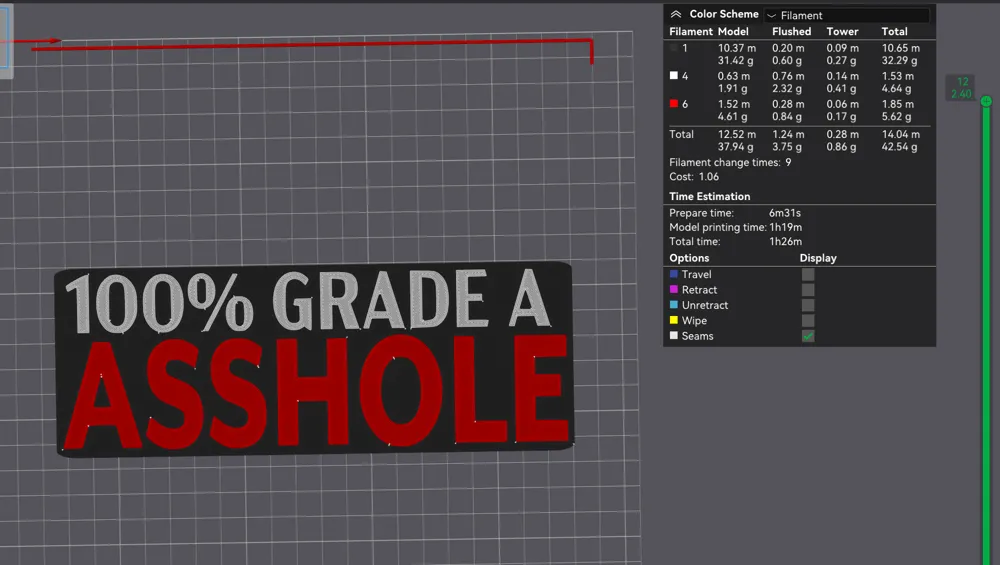Collapse the Color Scheme panel
The width and height of the screenshot is (1000, 565).
tap(676, 14)
